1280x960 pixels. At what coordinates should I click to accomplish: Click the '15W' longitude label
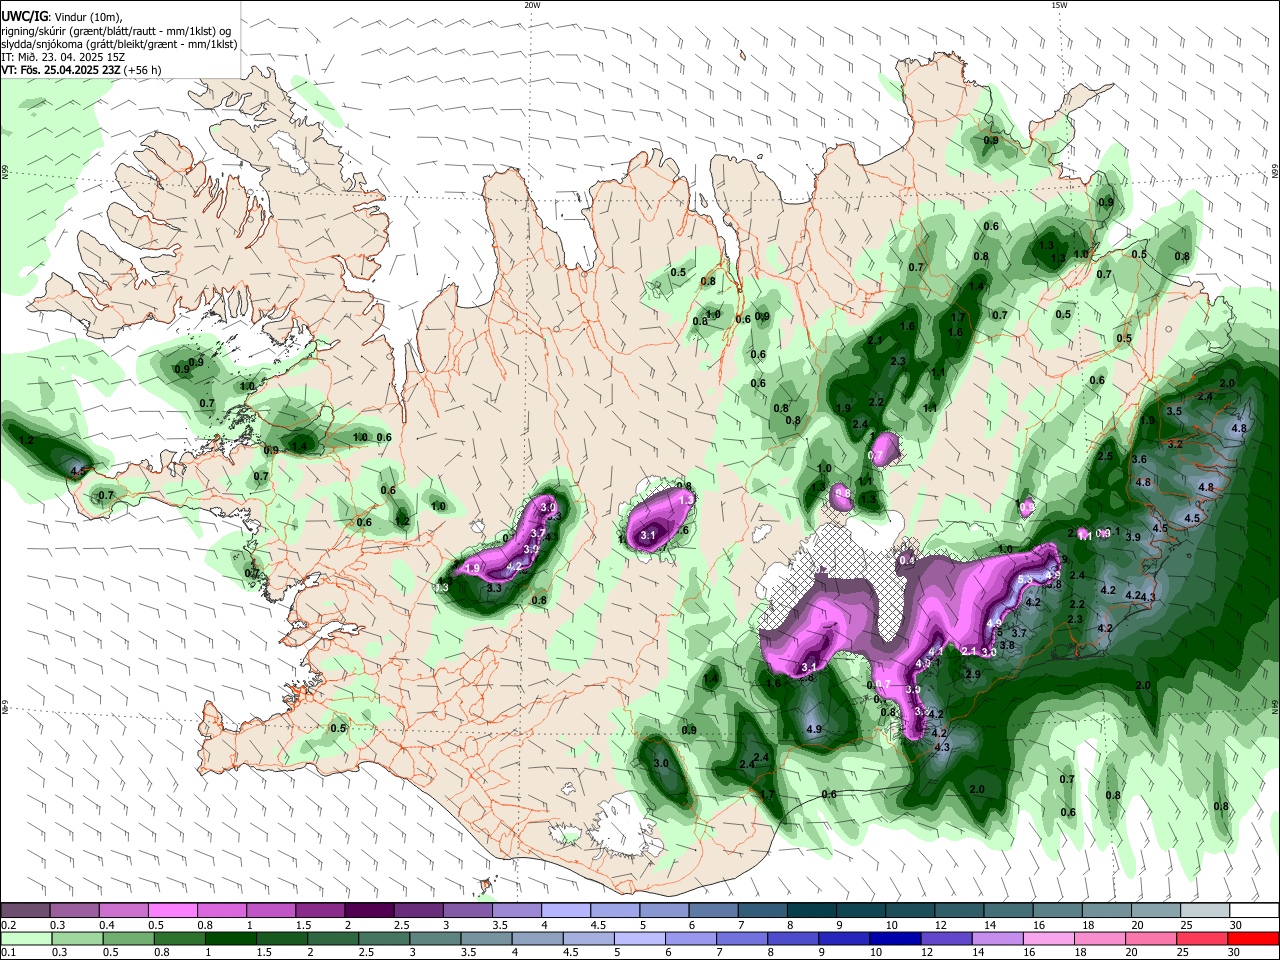(x=1058, y=5)
